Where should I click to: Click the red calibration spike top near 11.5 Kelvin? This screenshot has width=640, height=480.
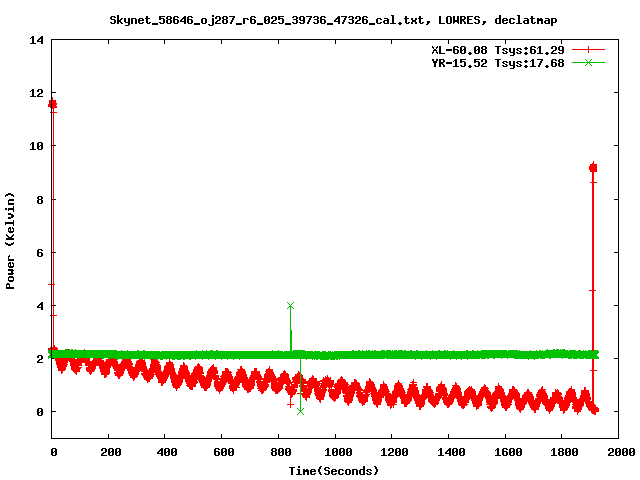coord(52,104)
